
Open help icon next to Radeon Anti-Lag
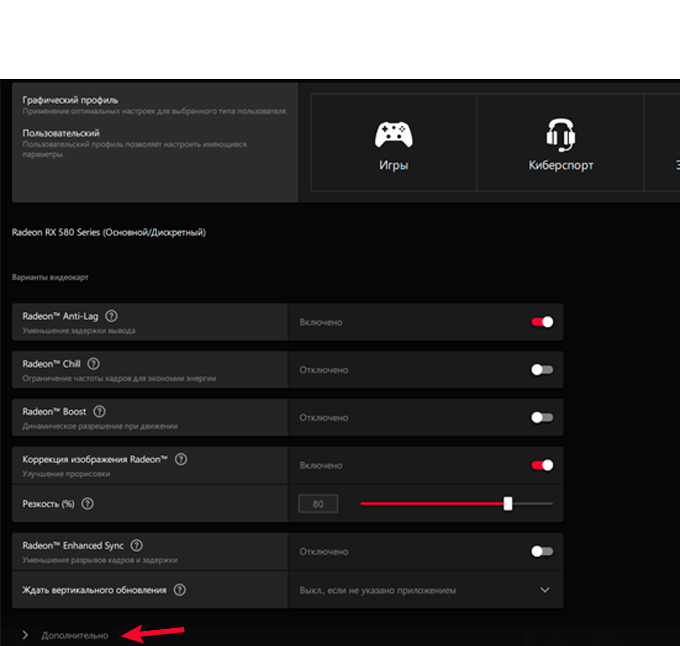click(x=111, y=316)
